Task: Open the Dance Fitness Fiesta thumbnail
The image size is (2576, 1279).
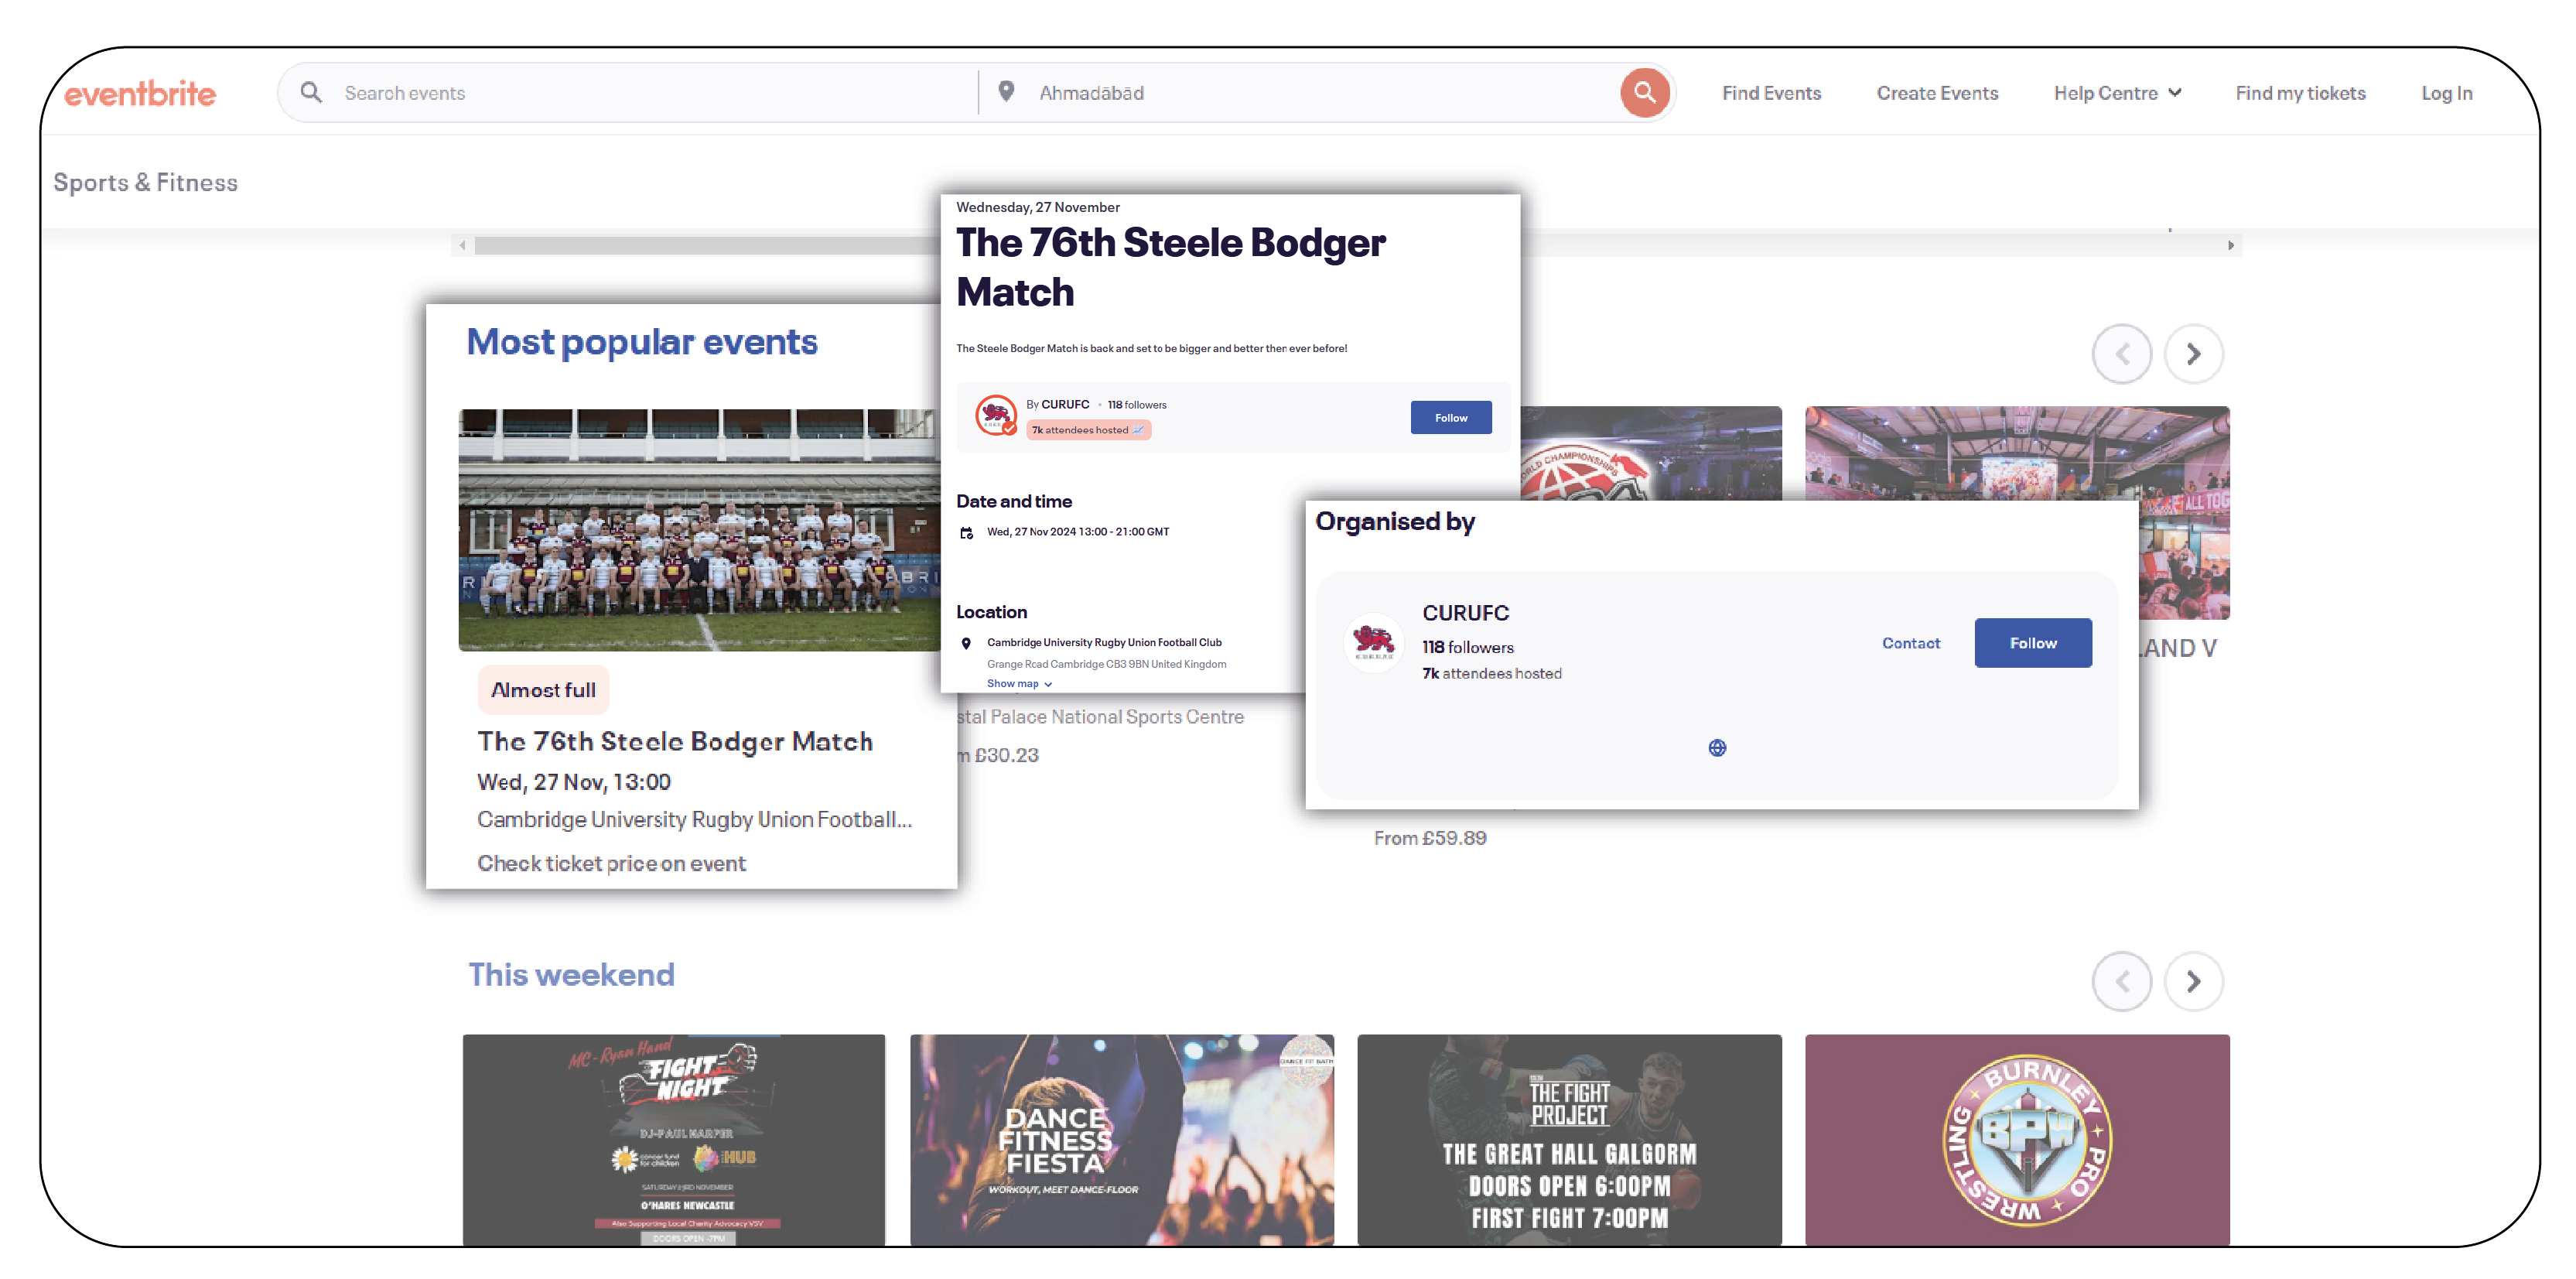Action: point(1121,1140)
